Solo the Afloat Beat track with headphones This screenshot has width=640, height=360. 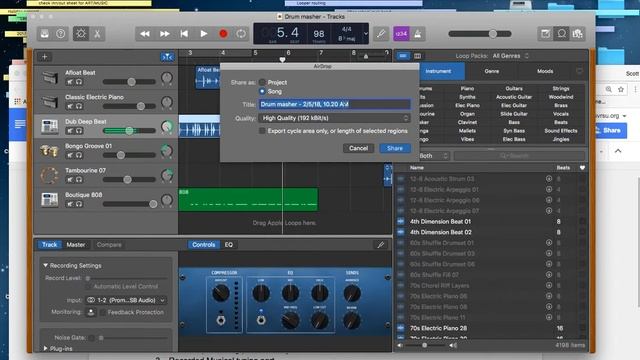[x=79, y=82]
